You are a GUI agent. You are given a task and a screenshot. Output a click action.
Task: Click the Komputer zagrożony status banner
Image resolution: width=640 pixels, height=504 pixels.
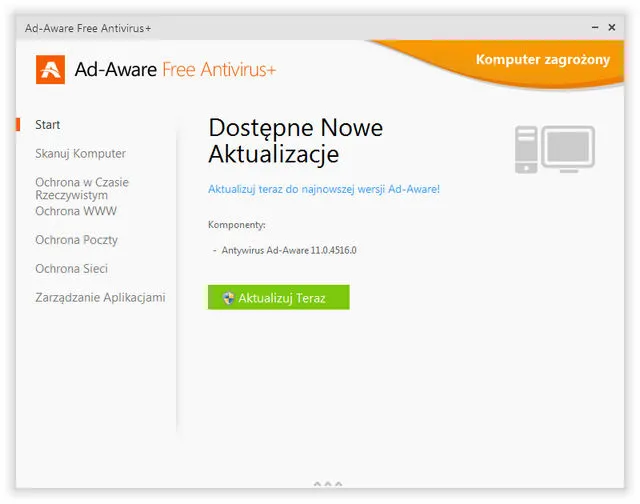[x=542, y=60]
